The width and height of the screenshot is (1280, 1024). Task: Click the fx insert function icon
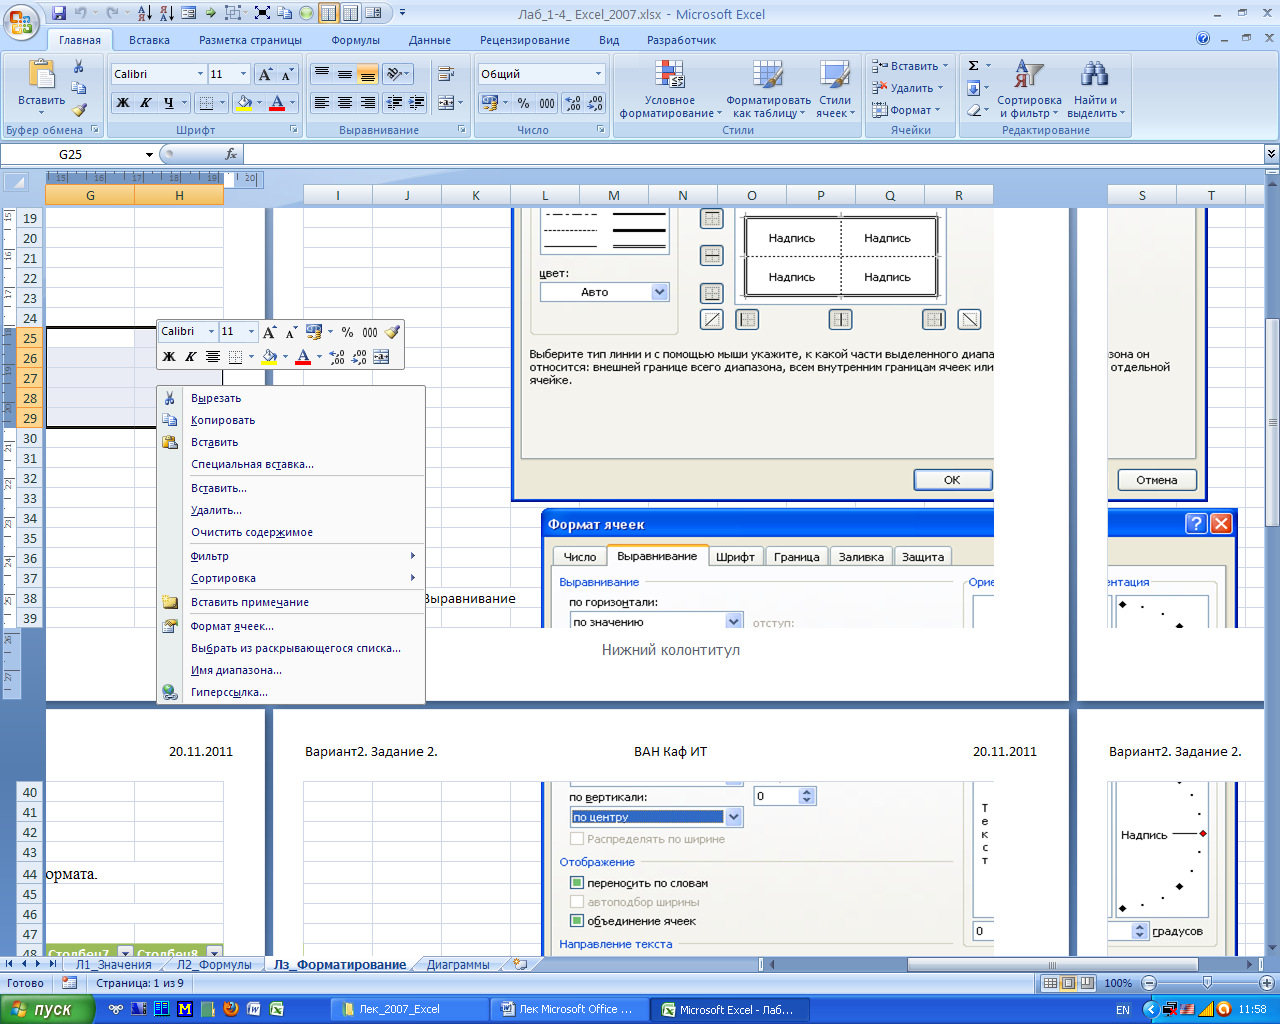click(x=231, y=154)
